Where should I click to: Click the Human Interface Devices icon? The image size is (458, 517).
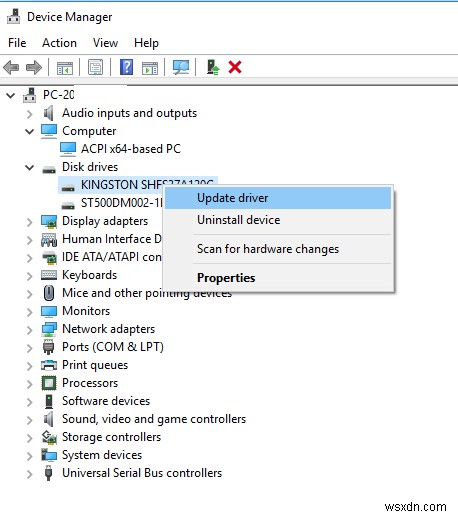(x=49, y=240)
